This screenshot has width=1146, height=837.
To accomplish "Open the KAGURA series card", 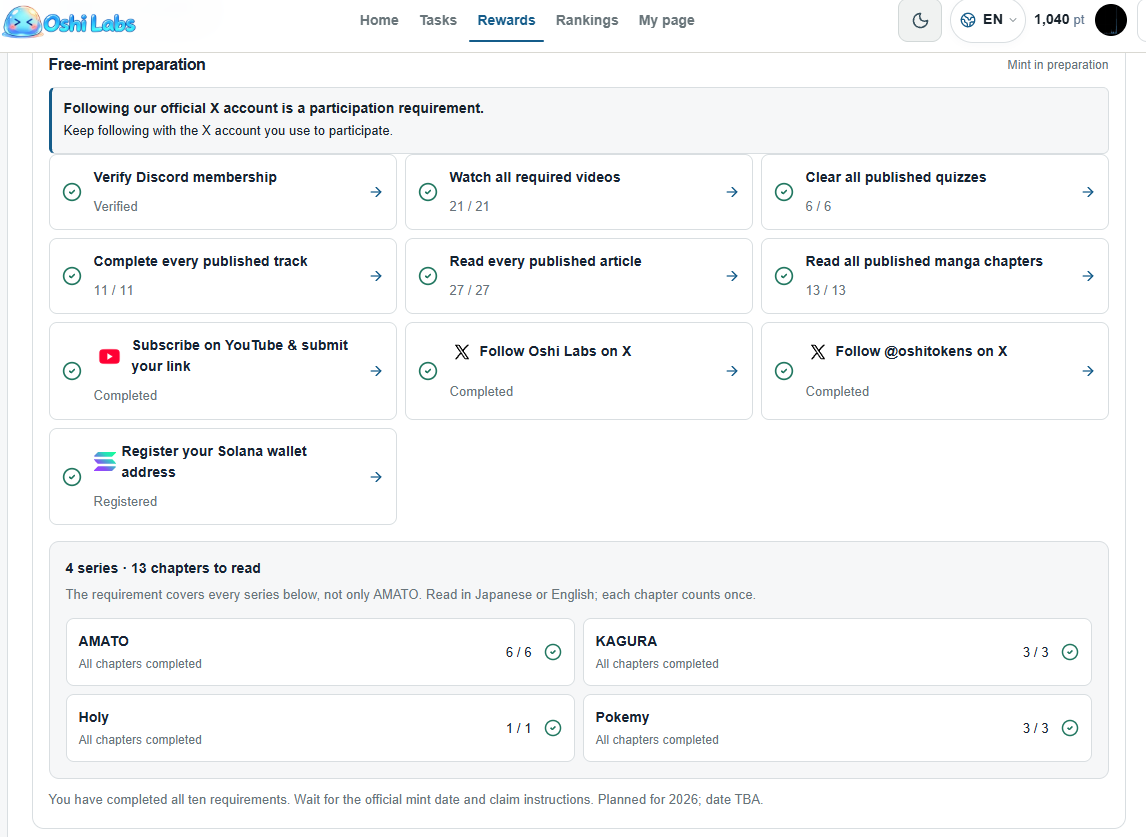I will point(837,652).
